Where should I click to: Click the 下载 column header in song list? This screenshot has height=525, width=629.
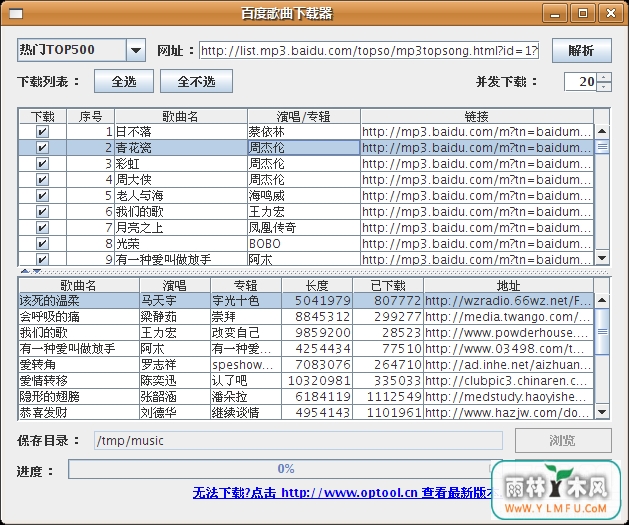pyautogui.click(x=43, y=116)
